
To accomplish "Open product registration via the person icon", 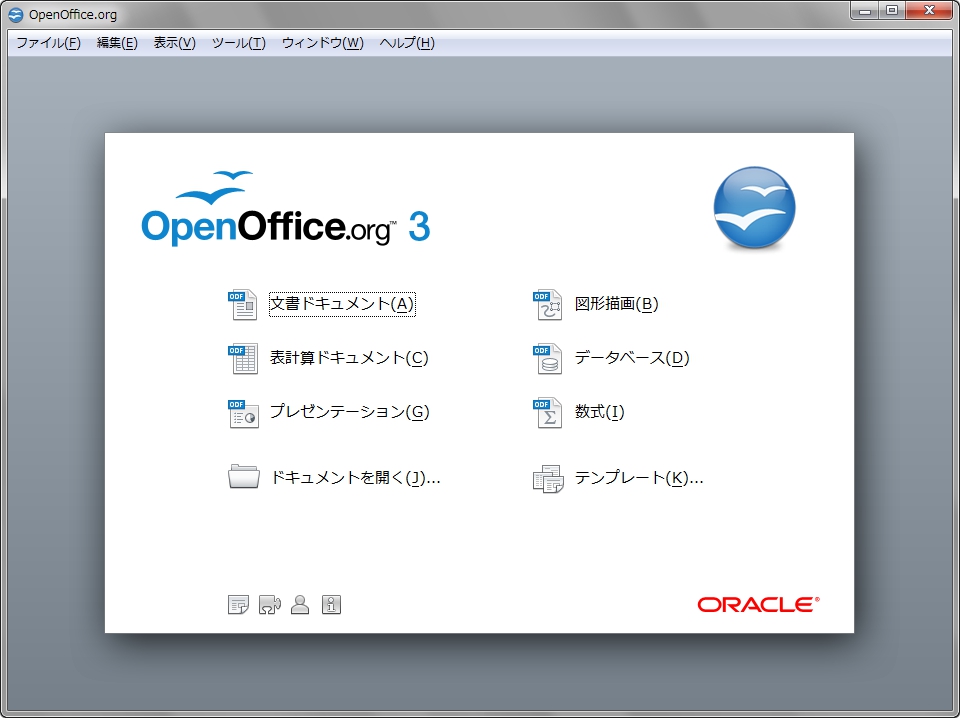I will (300, 605).
